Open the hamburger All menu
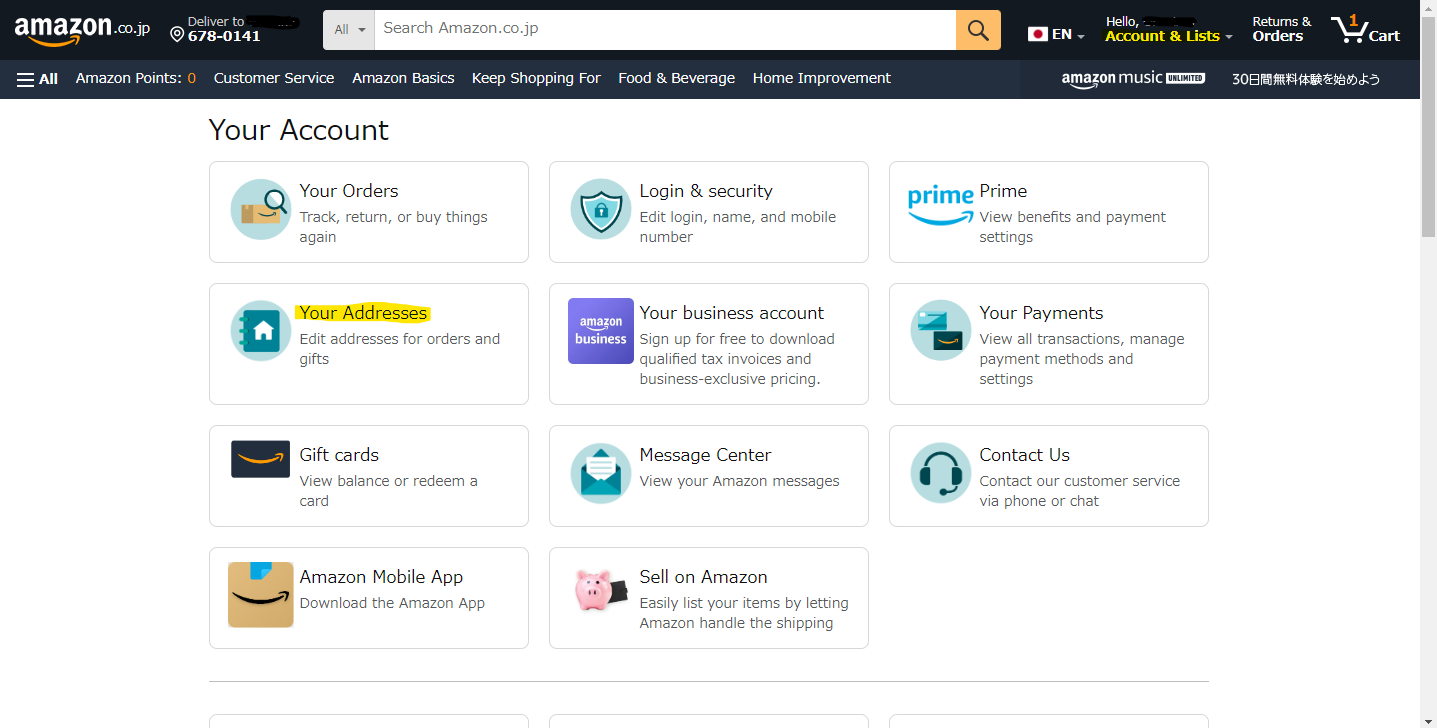 [38, 79]
